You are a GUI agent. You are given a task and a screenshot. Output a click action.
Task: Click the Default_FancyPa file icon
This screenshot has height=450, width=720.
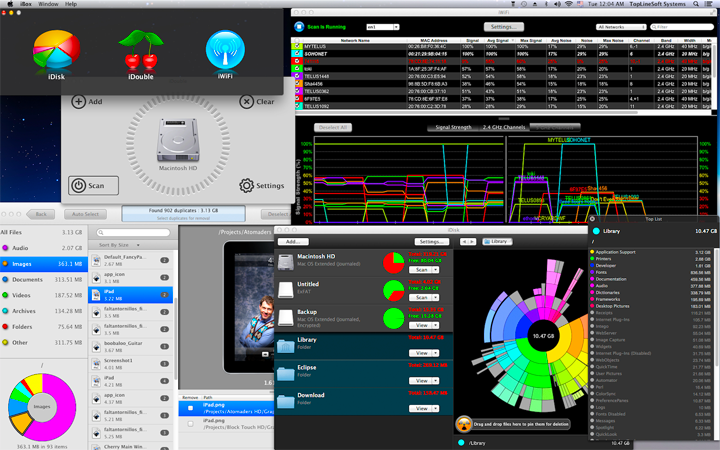click(x=96, y=260)
